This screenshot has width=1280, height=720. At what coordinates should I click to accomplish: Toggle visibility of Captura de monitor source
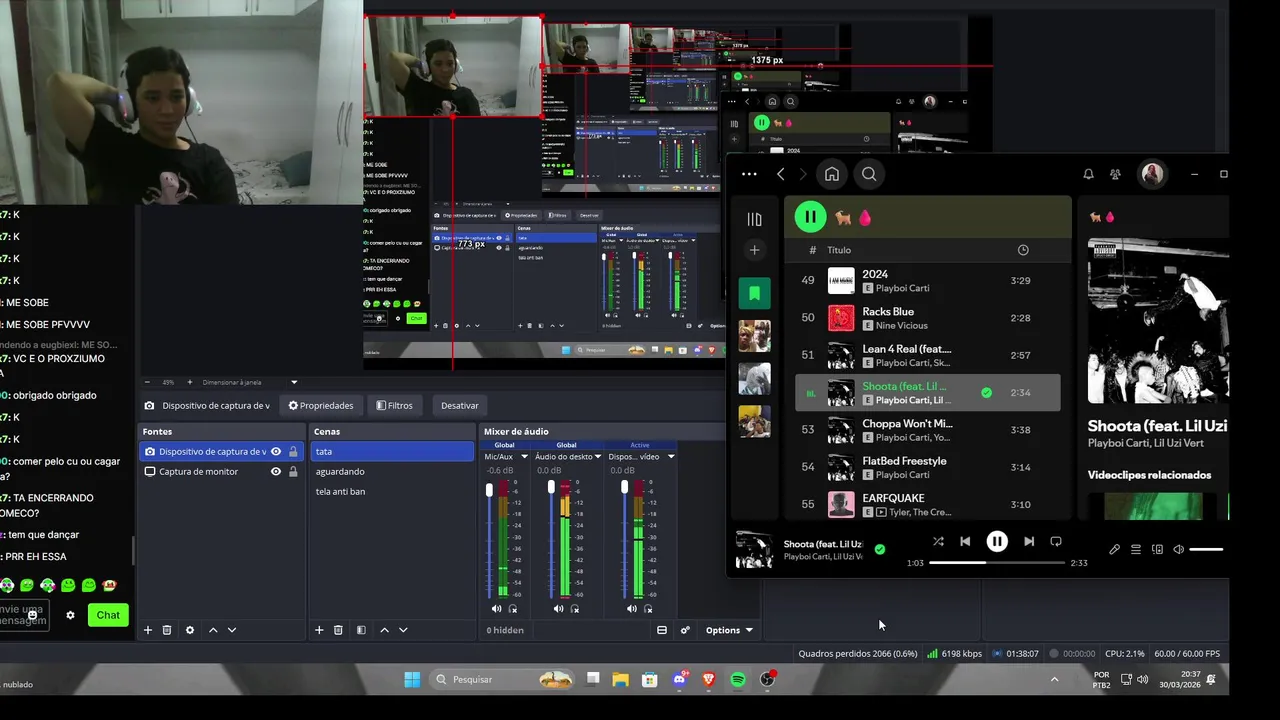276,472
